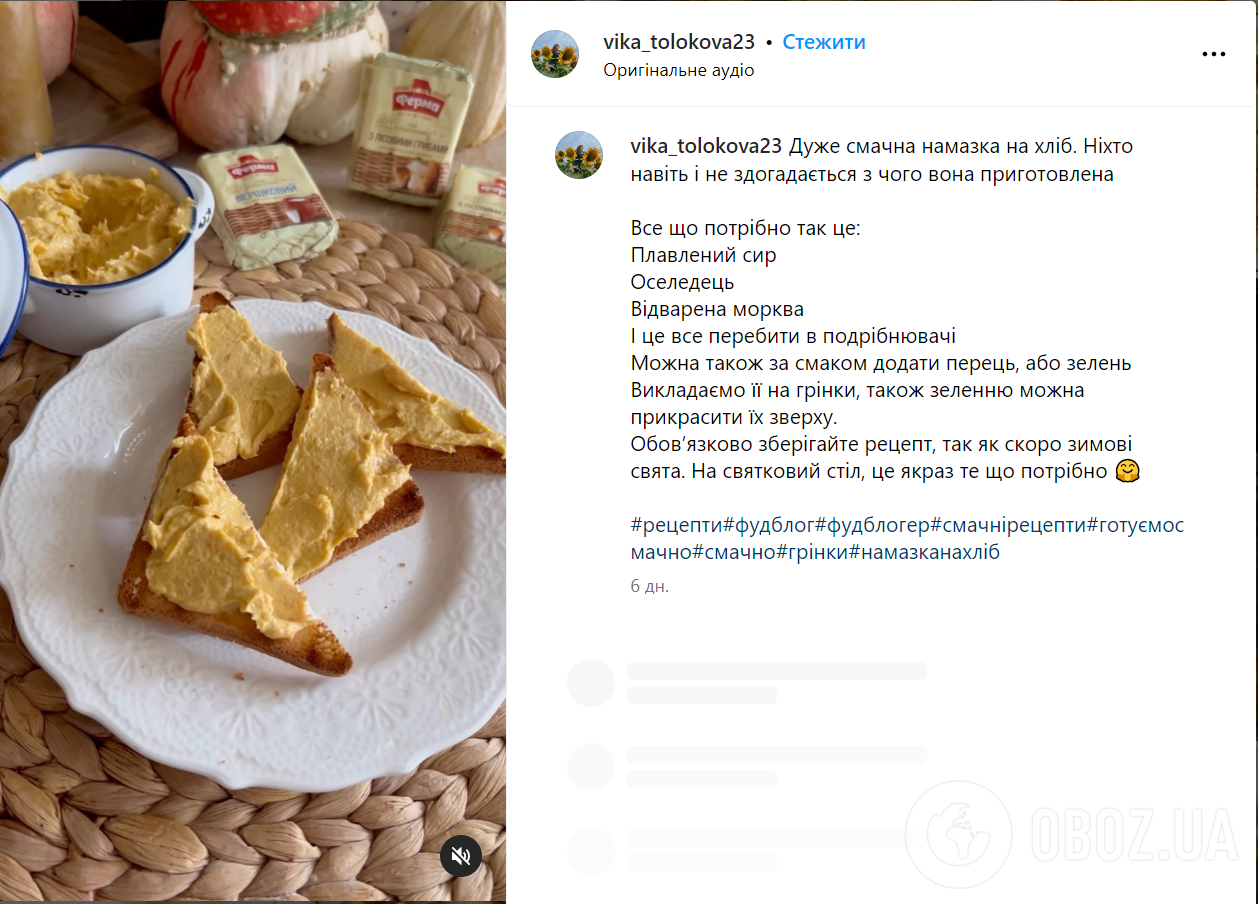Click the header sunflower profile avatar
The width and height of the screenshot is (1258, 904).
(x=555, y=54)
